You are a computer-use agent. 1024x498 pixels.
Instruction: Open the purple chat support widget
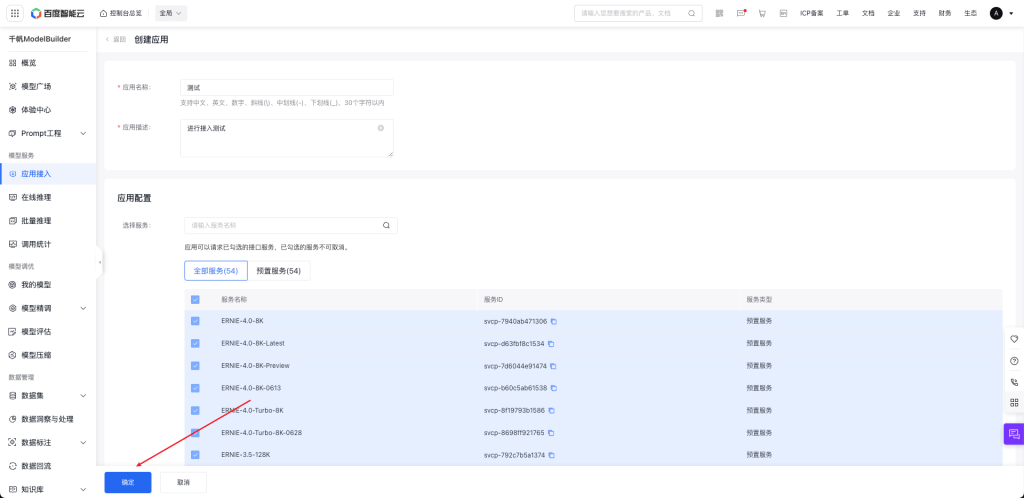click(x=1013, y=434)
